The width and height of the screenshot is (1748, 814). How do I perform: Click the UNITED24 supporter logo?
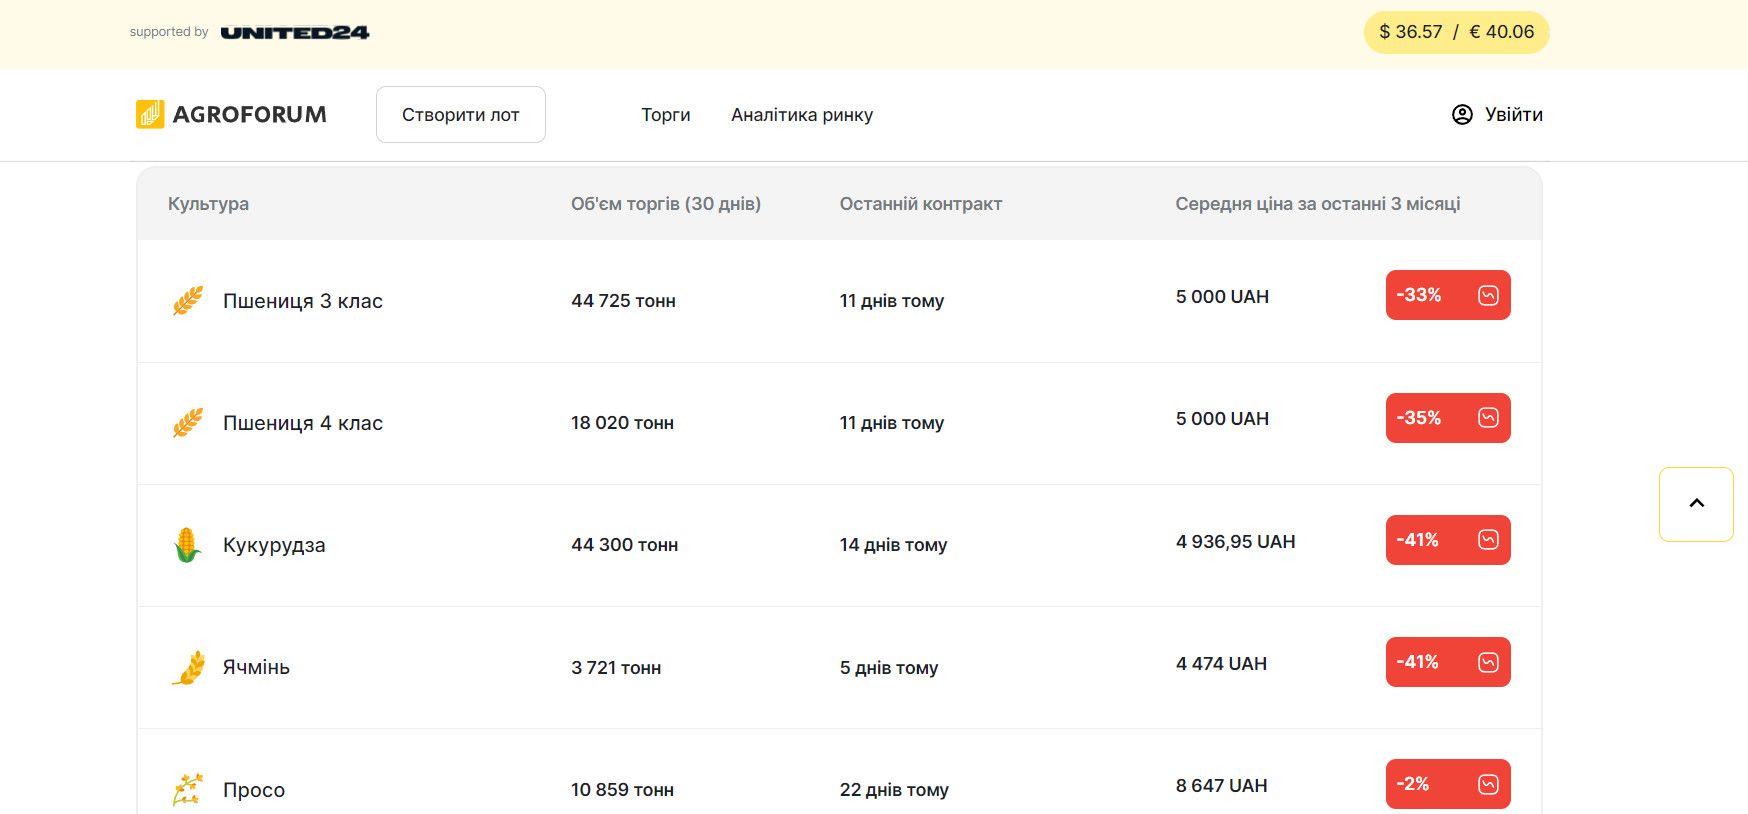[294, 32]
